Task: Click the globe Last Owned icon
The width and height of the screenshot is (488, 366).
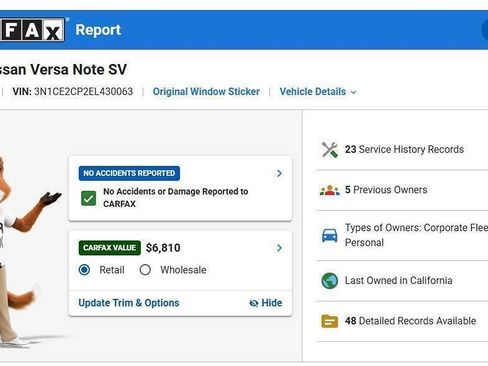Action: point(330,281)
